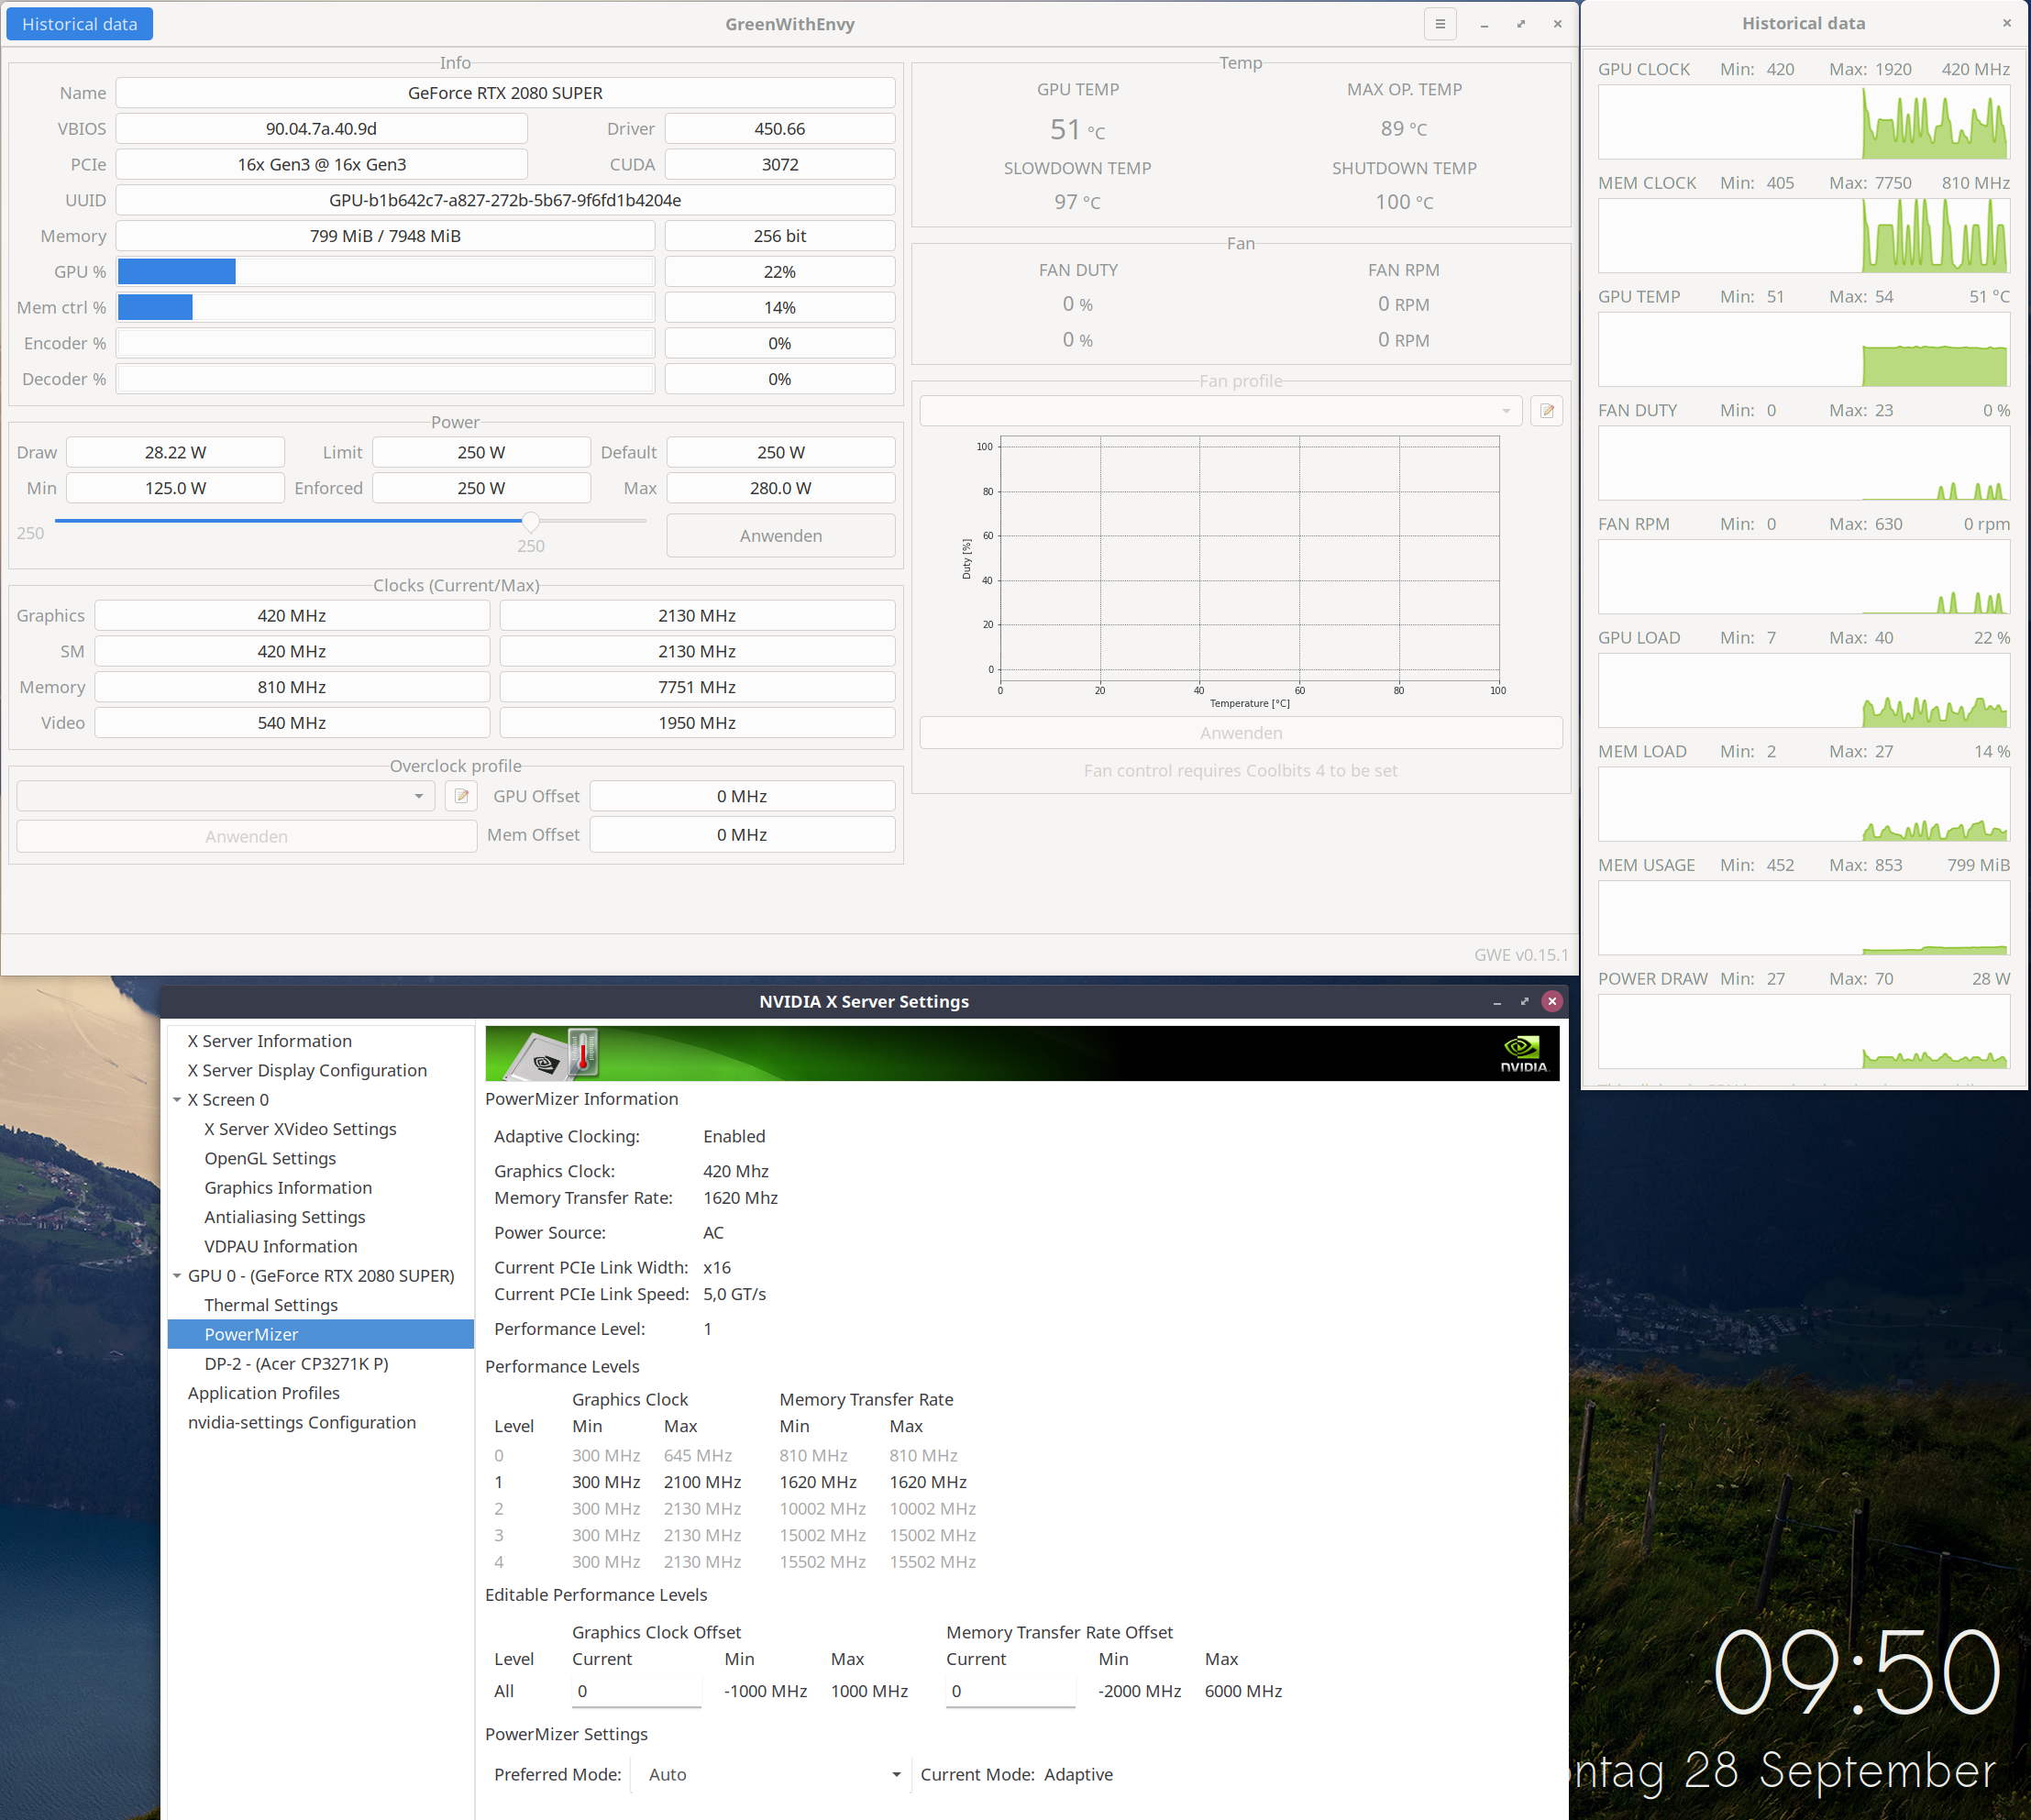Click the thermometer GPU banner icon
The height and width of the screenshot is (1820, 2031).
[582, 1053]
